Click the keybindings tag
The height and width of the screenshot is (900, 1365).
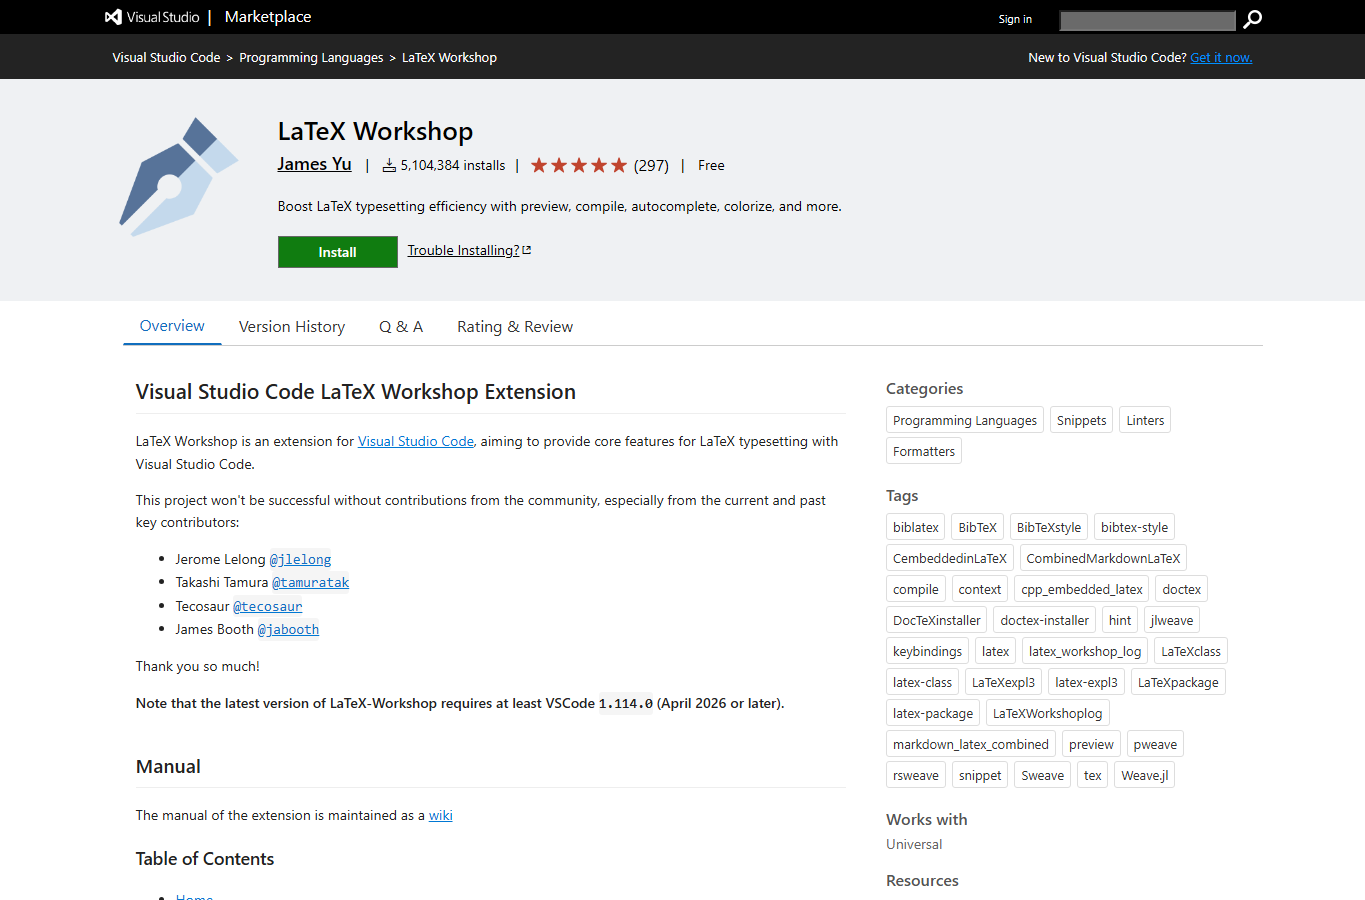click(928, 651)
